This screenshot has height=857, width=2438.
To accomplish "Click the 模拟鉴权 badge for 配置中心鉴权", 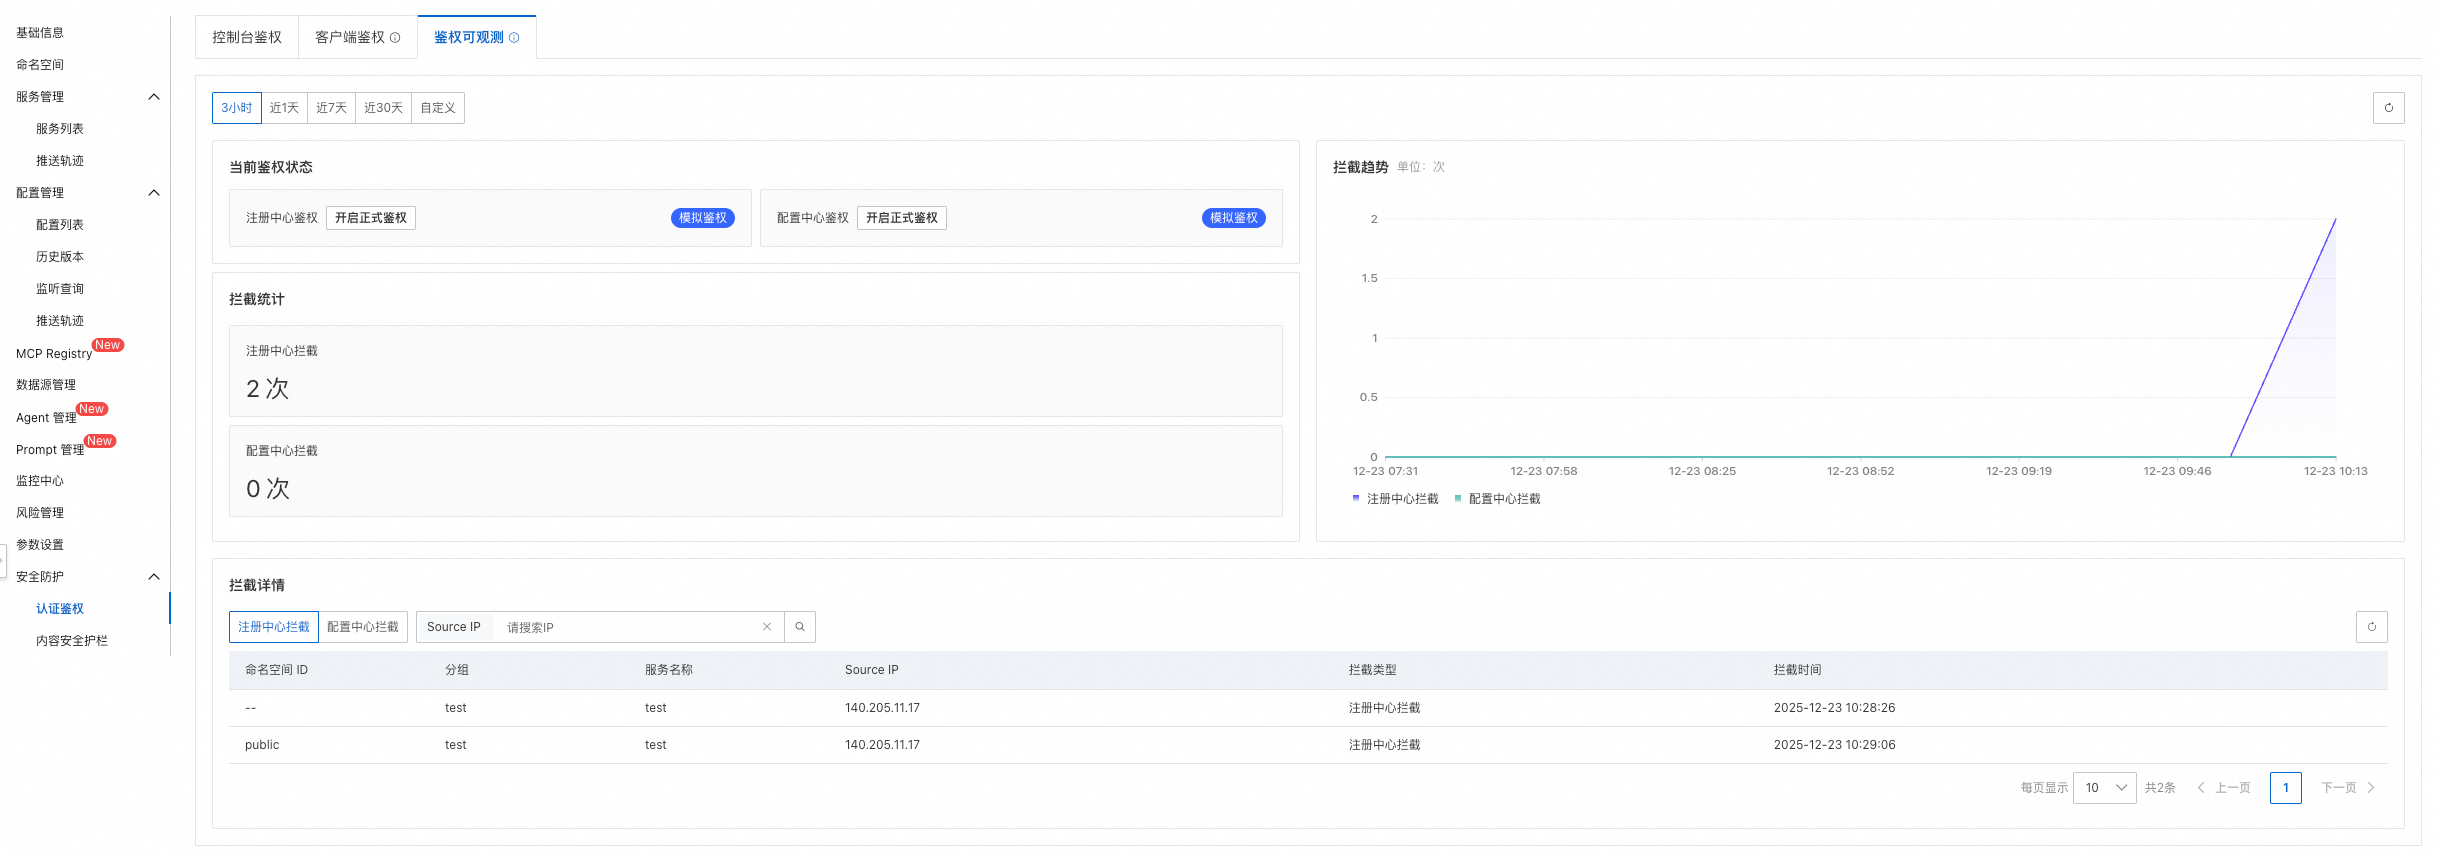I will coord(1234,218).
